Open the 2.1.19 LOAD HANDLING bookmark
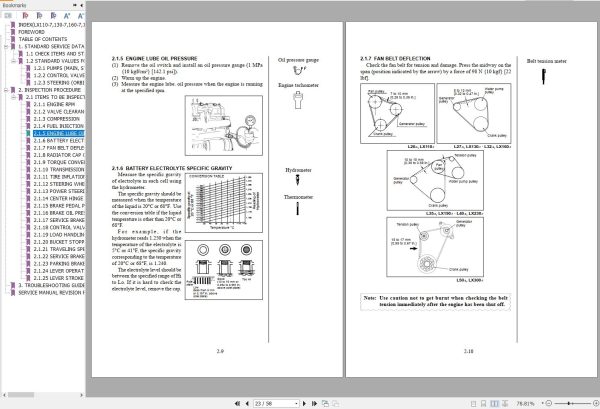The height and width of the screenshot is (409, 600). click(59, 235)
